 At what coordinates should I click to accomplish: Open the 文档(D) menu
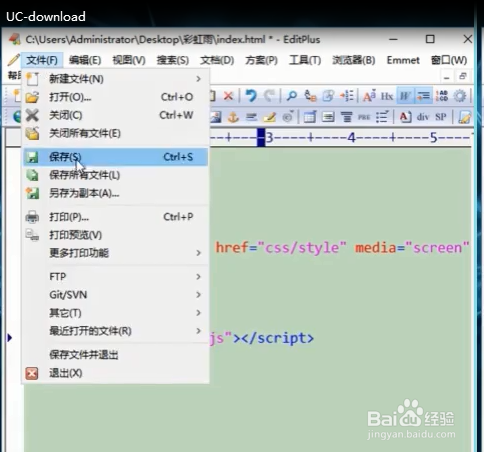(x=217, y=60)
